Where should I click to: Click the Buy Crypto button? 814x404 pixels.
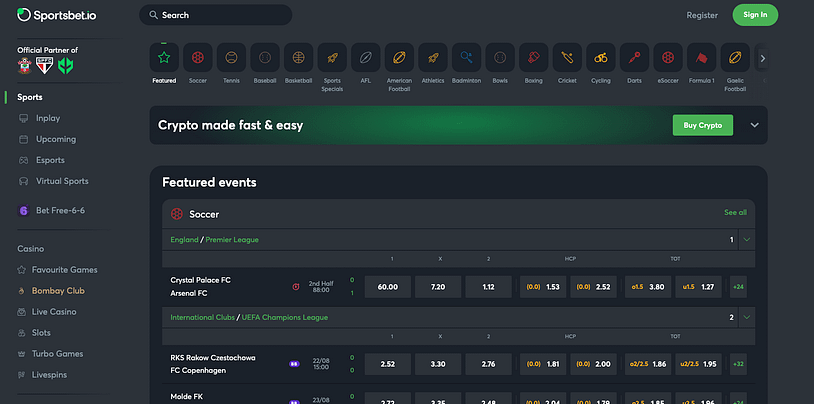point(703,125)
